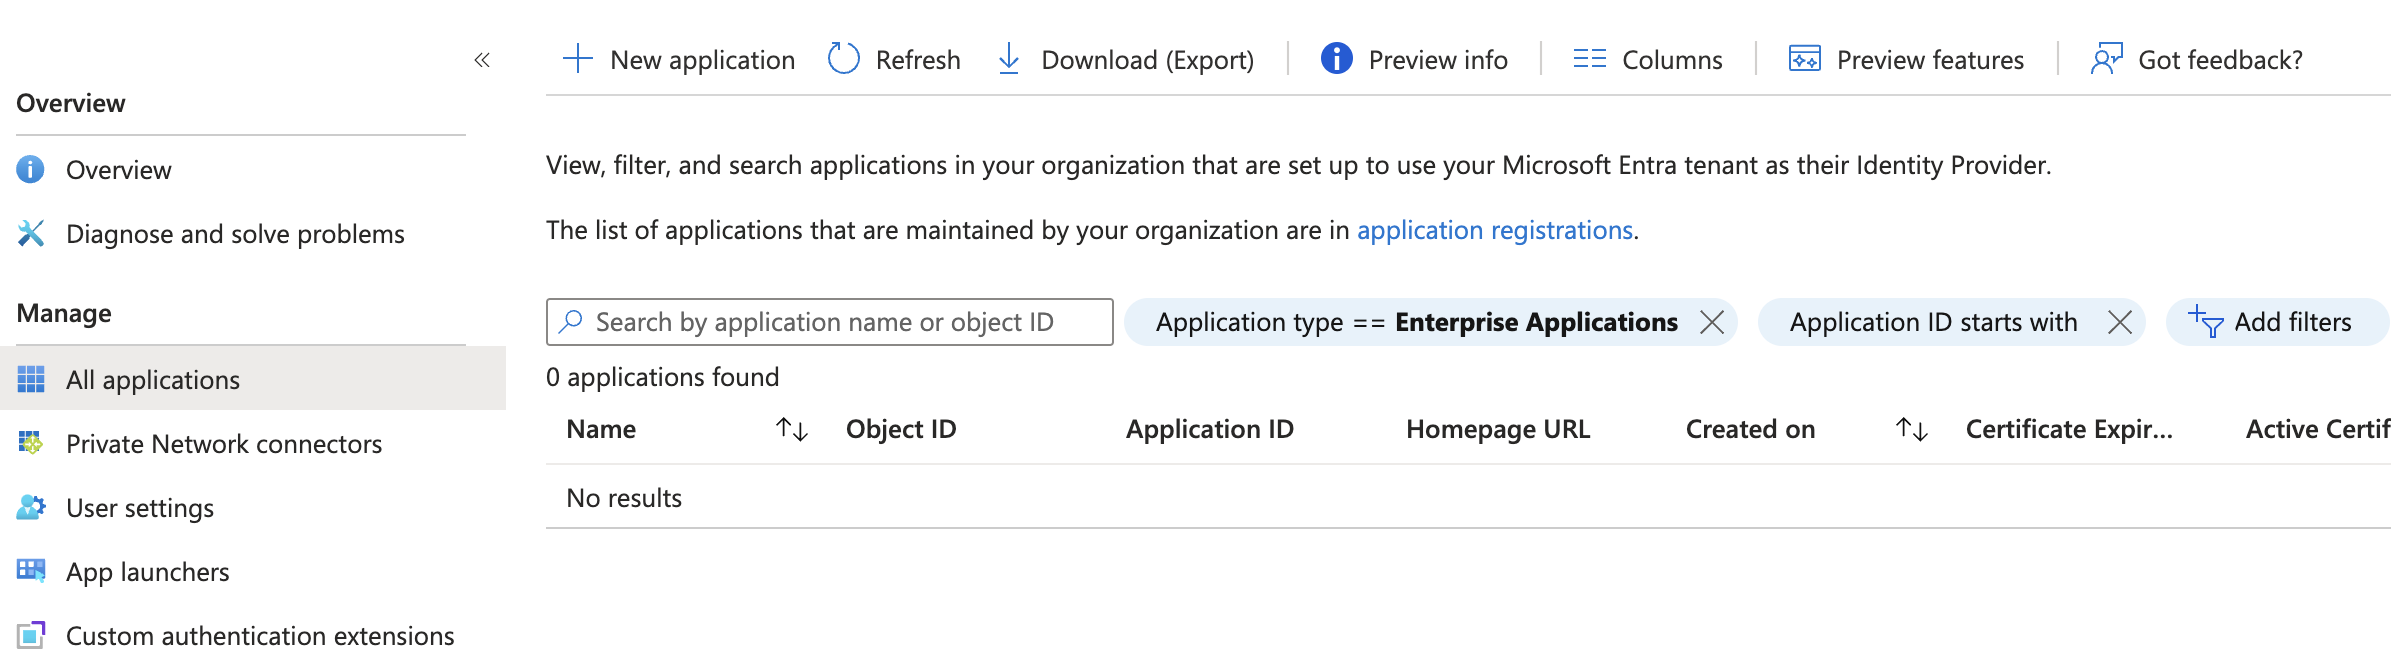Click the Add filters funnel icon
The height and width of the screenshot is (664, 2391).
click(2205, 322)
